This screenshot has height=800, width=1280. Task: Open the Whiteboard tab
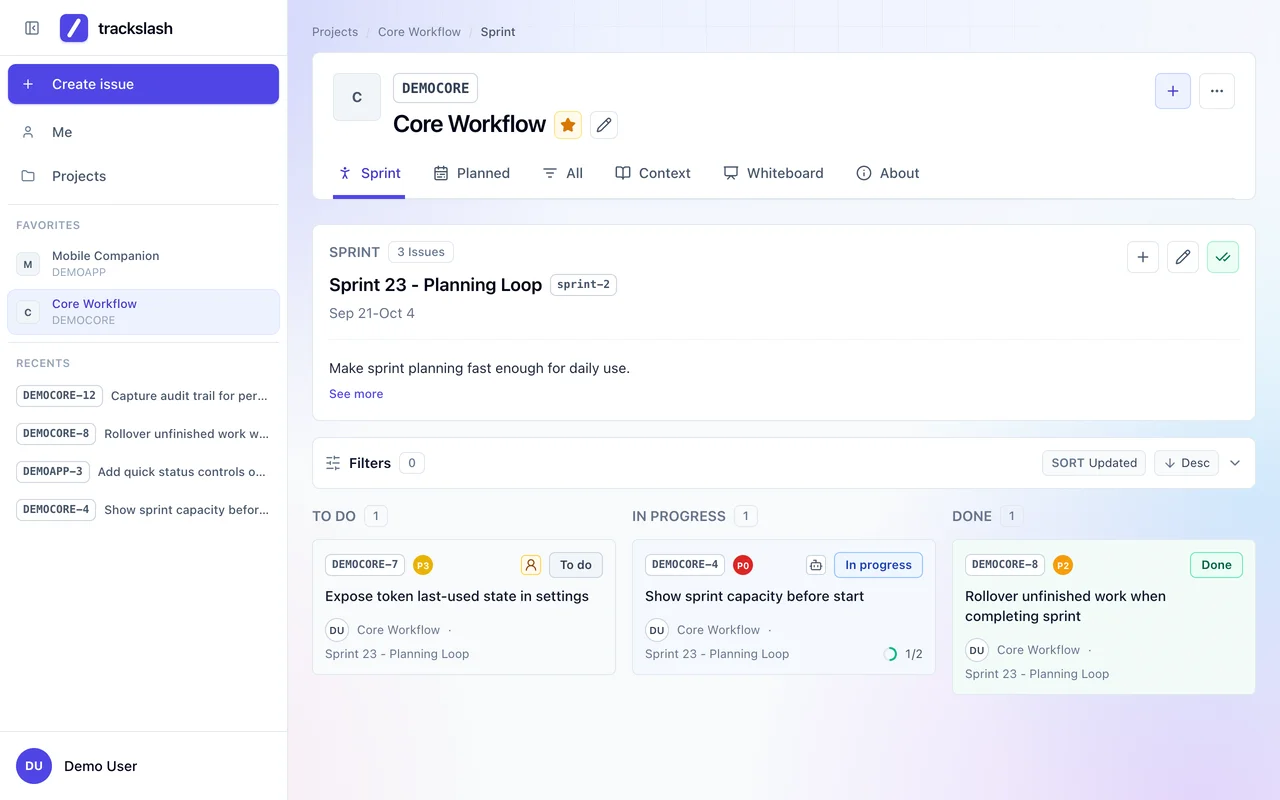774,173
